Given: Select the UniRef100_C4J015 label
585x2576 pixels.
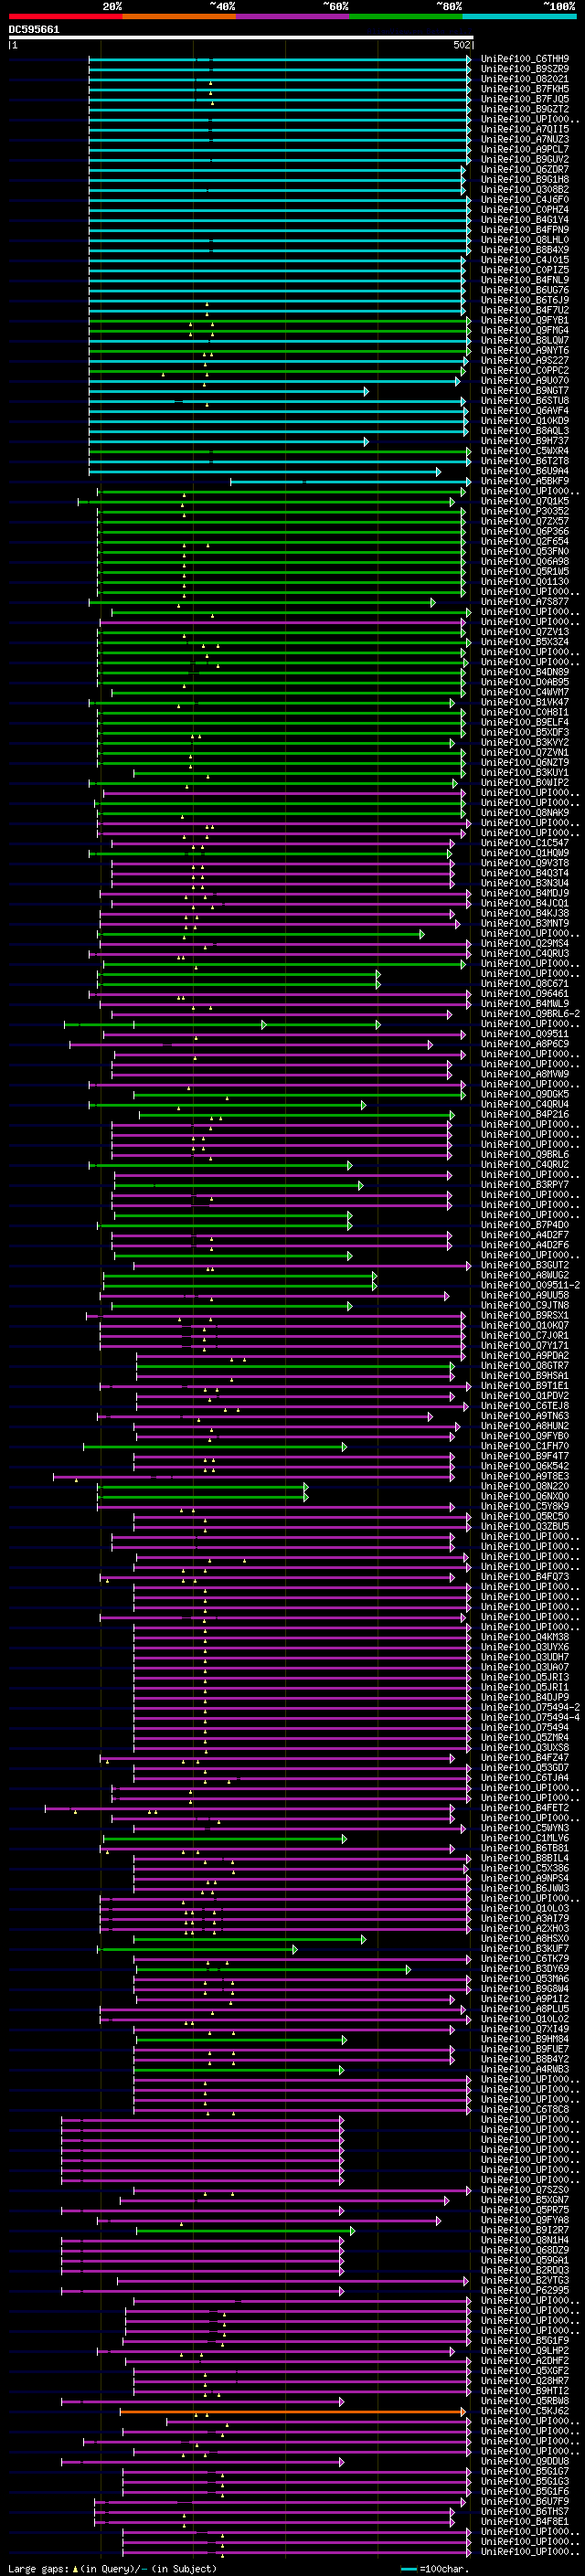Looking at the screenshot, I should coord(525,260).
